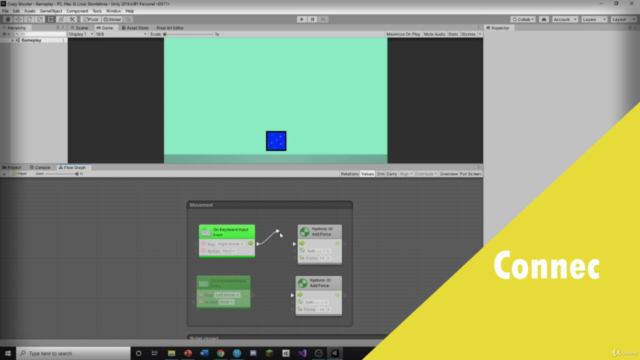Open the Layout dropdown

pyautogui.click(x=624, y=19)
